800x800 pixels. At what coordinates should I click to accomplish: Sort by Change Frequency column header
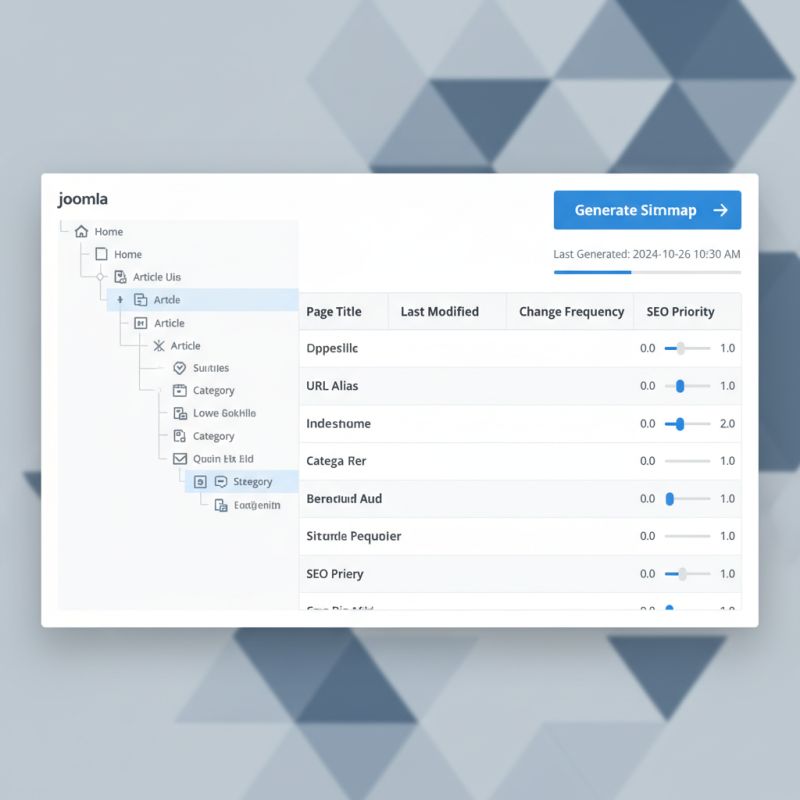point(571,312)
